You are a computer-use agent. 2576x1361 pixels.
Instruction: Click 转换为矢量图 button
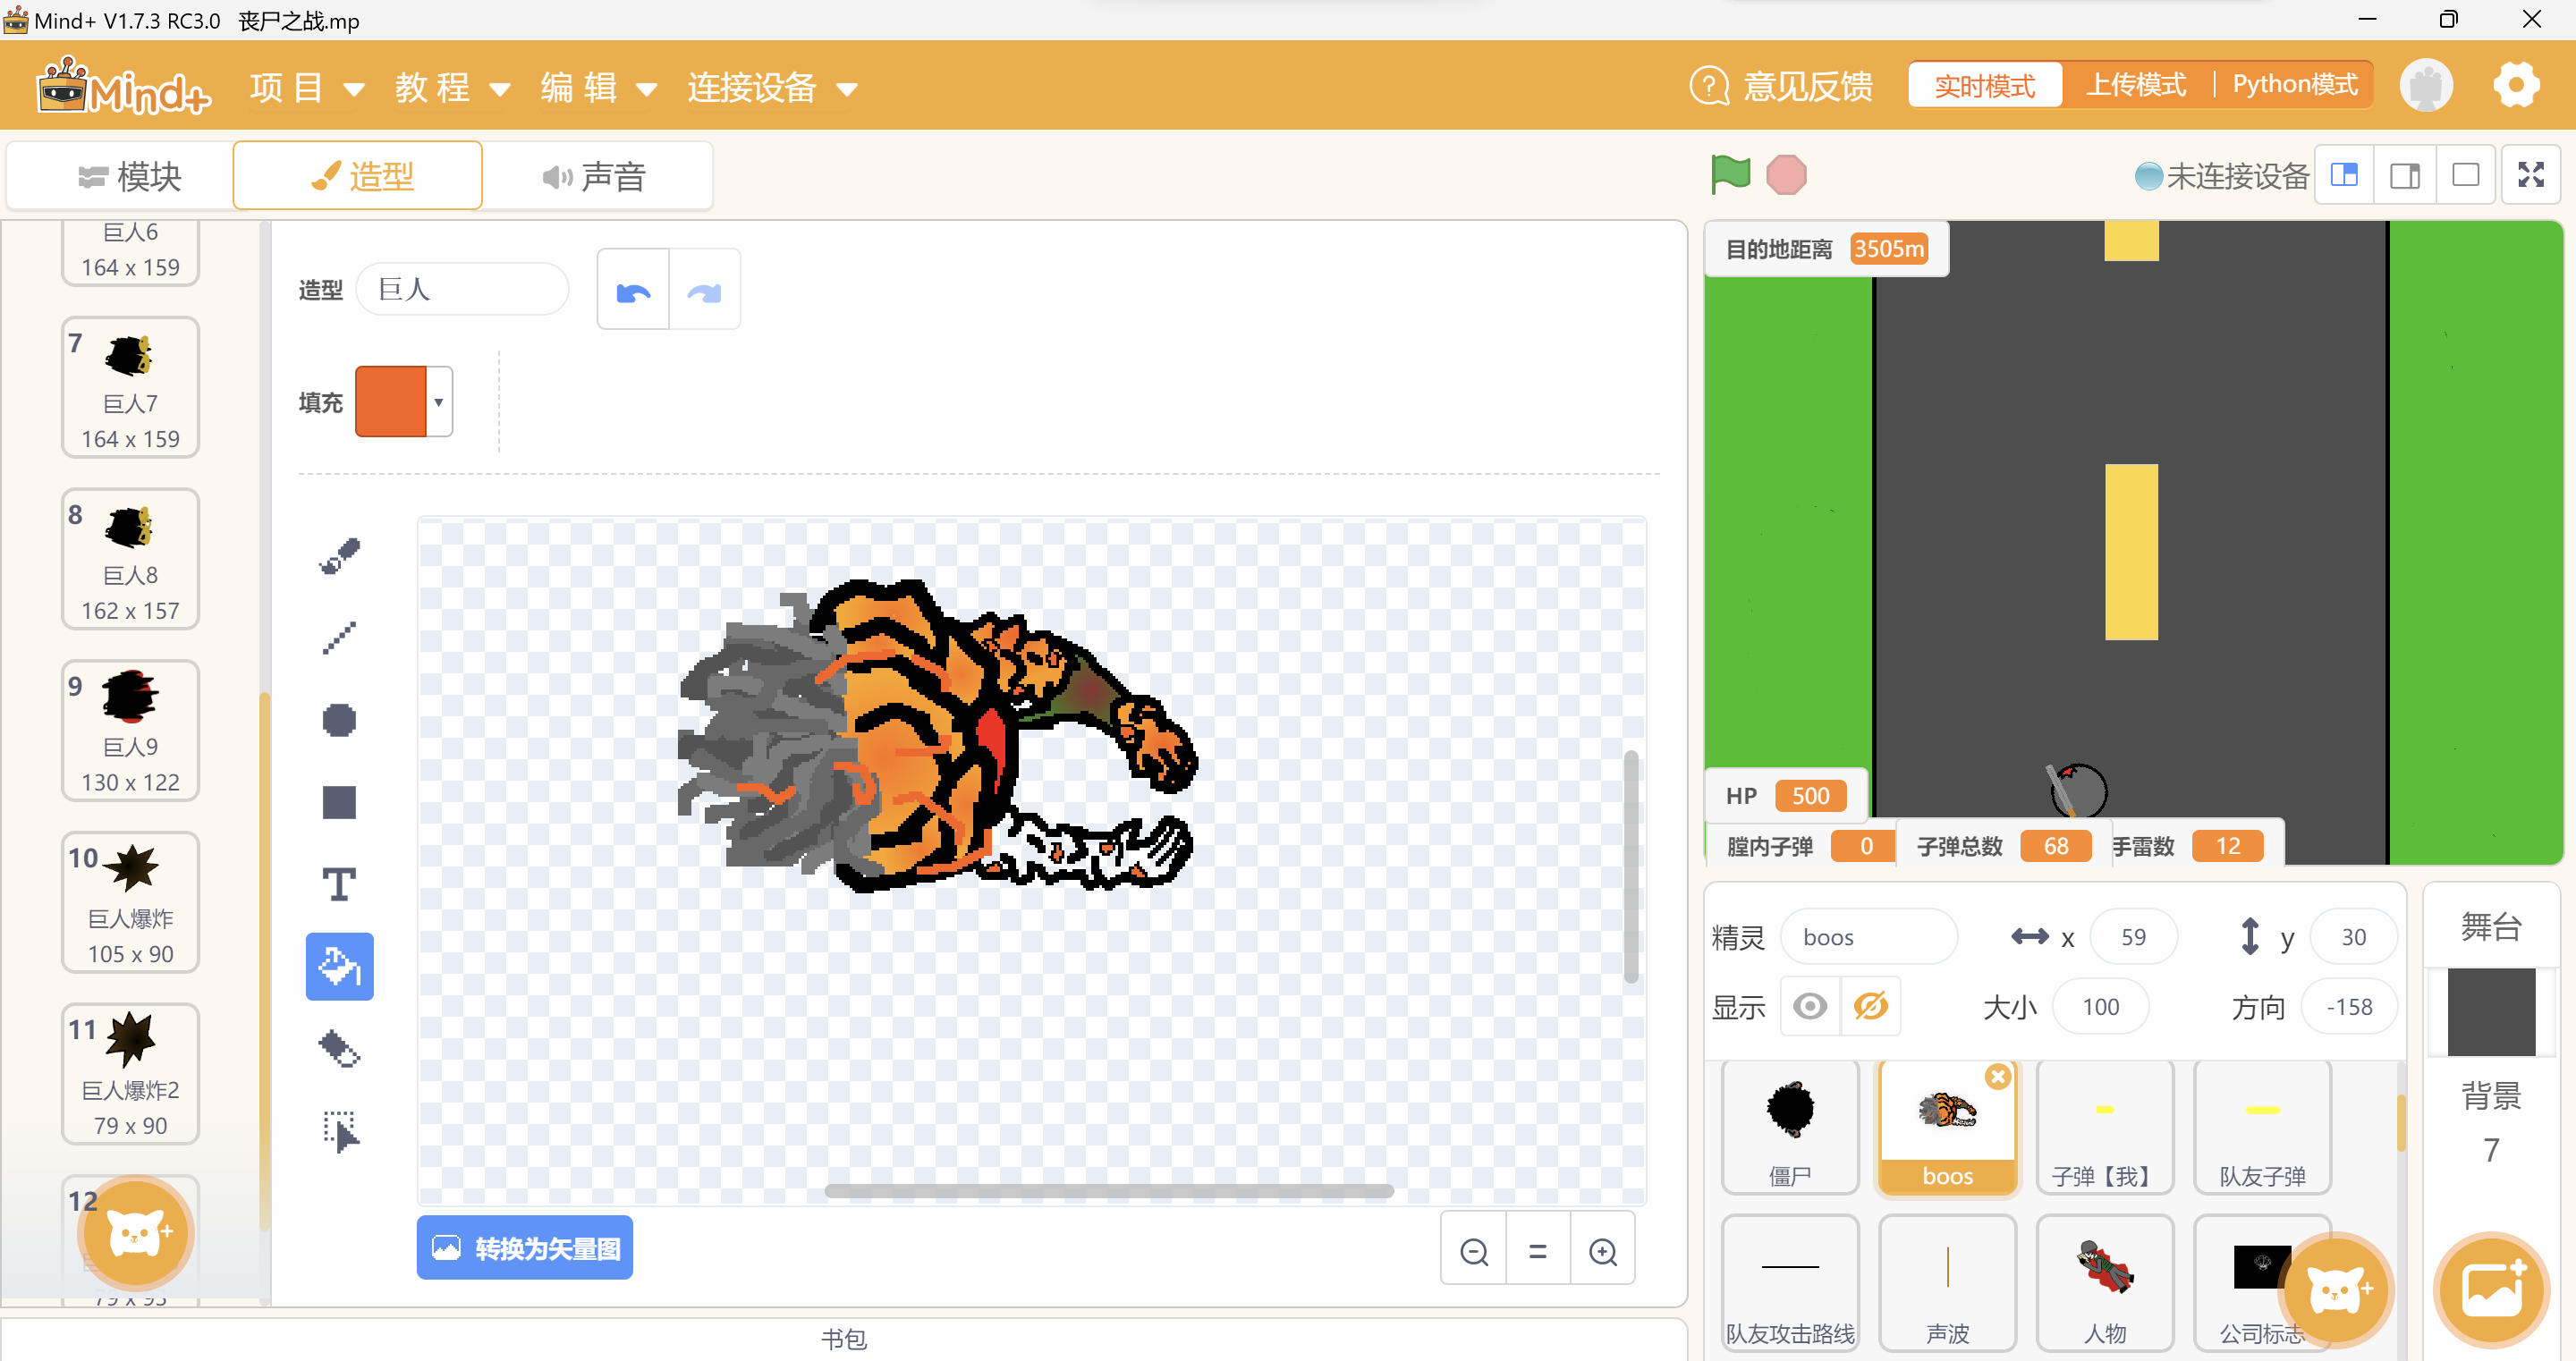click(x=525, y=1248)
